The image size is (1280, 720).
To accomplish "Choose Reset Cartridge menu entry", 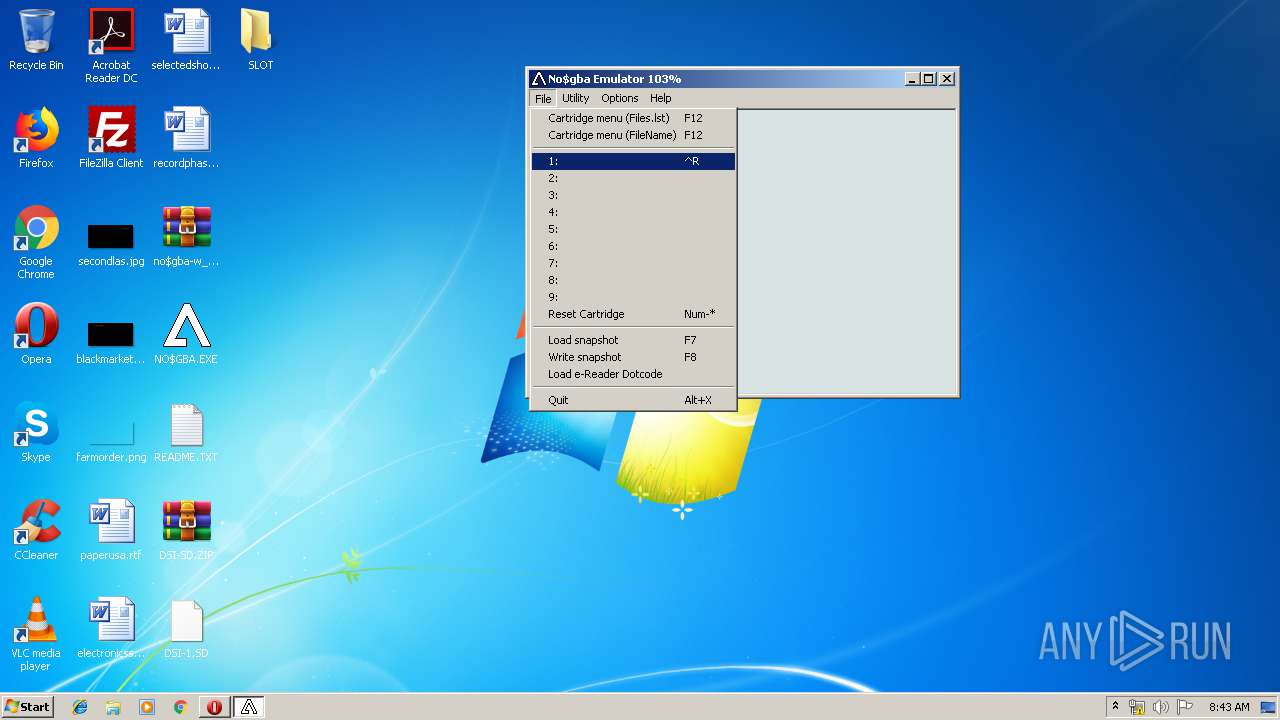I will point(633,314).
